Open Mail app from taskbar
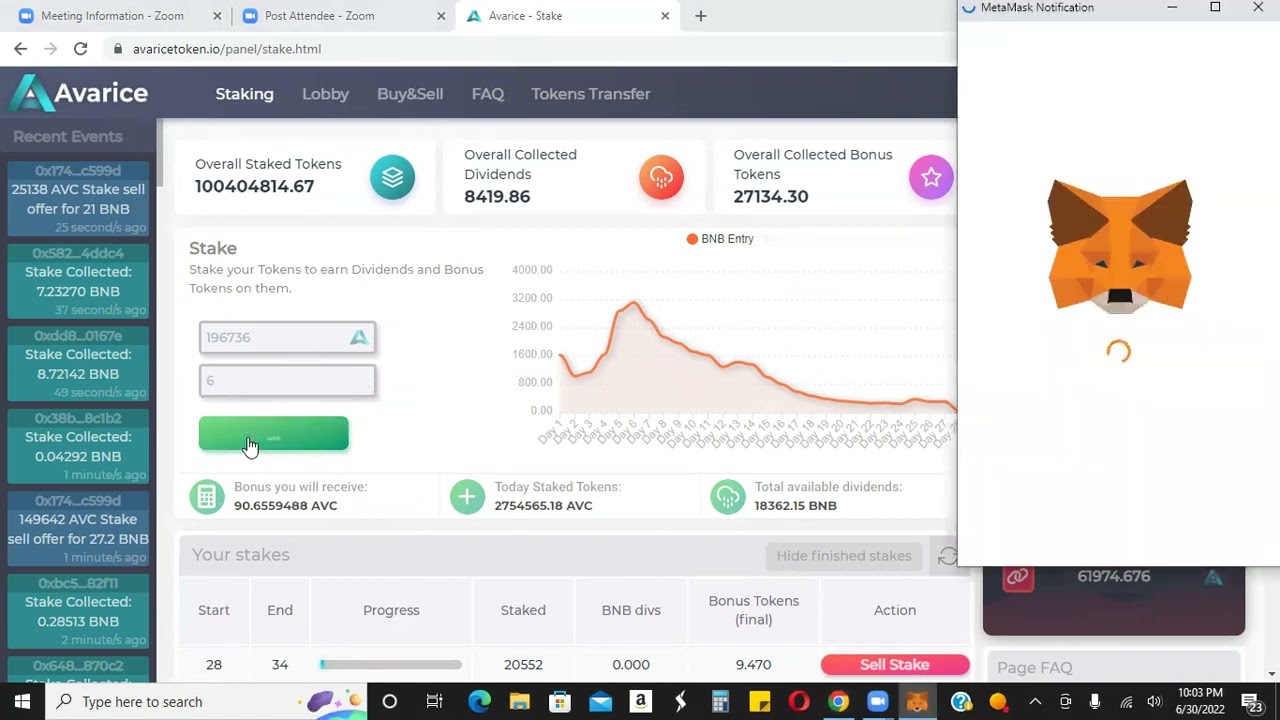Image resolution: width=1280 pixels, height=720 pixels. [600, 701]
